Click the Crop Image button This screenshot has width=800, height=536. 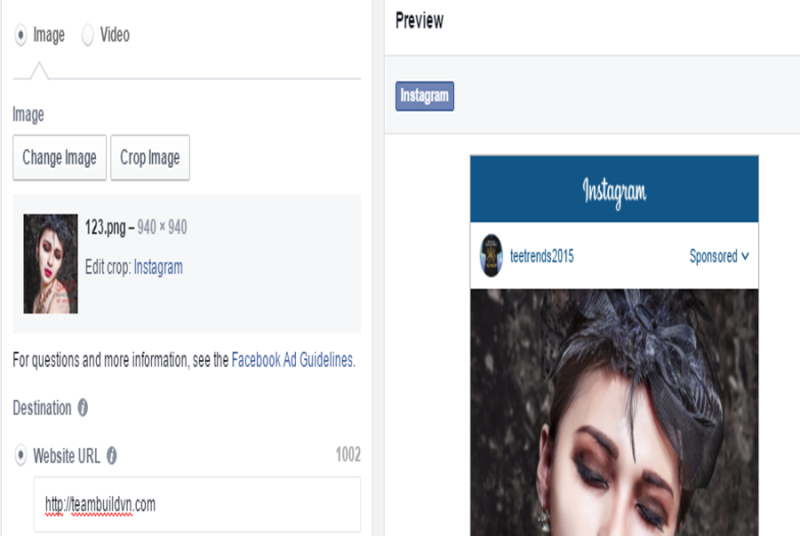[150, 158]
